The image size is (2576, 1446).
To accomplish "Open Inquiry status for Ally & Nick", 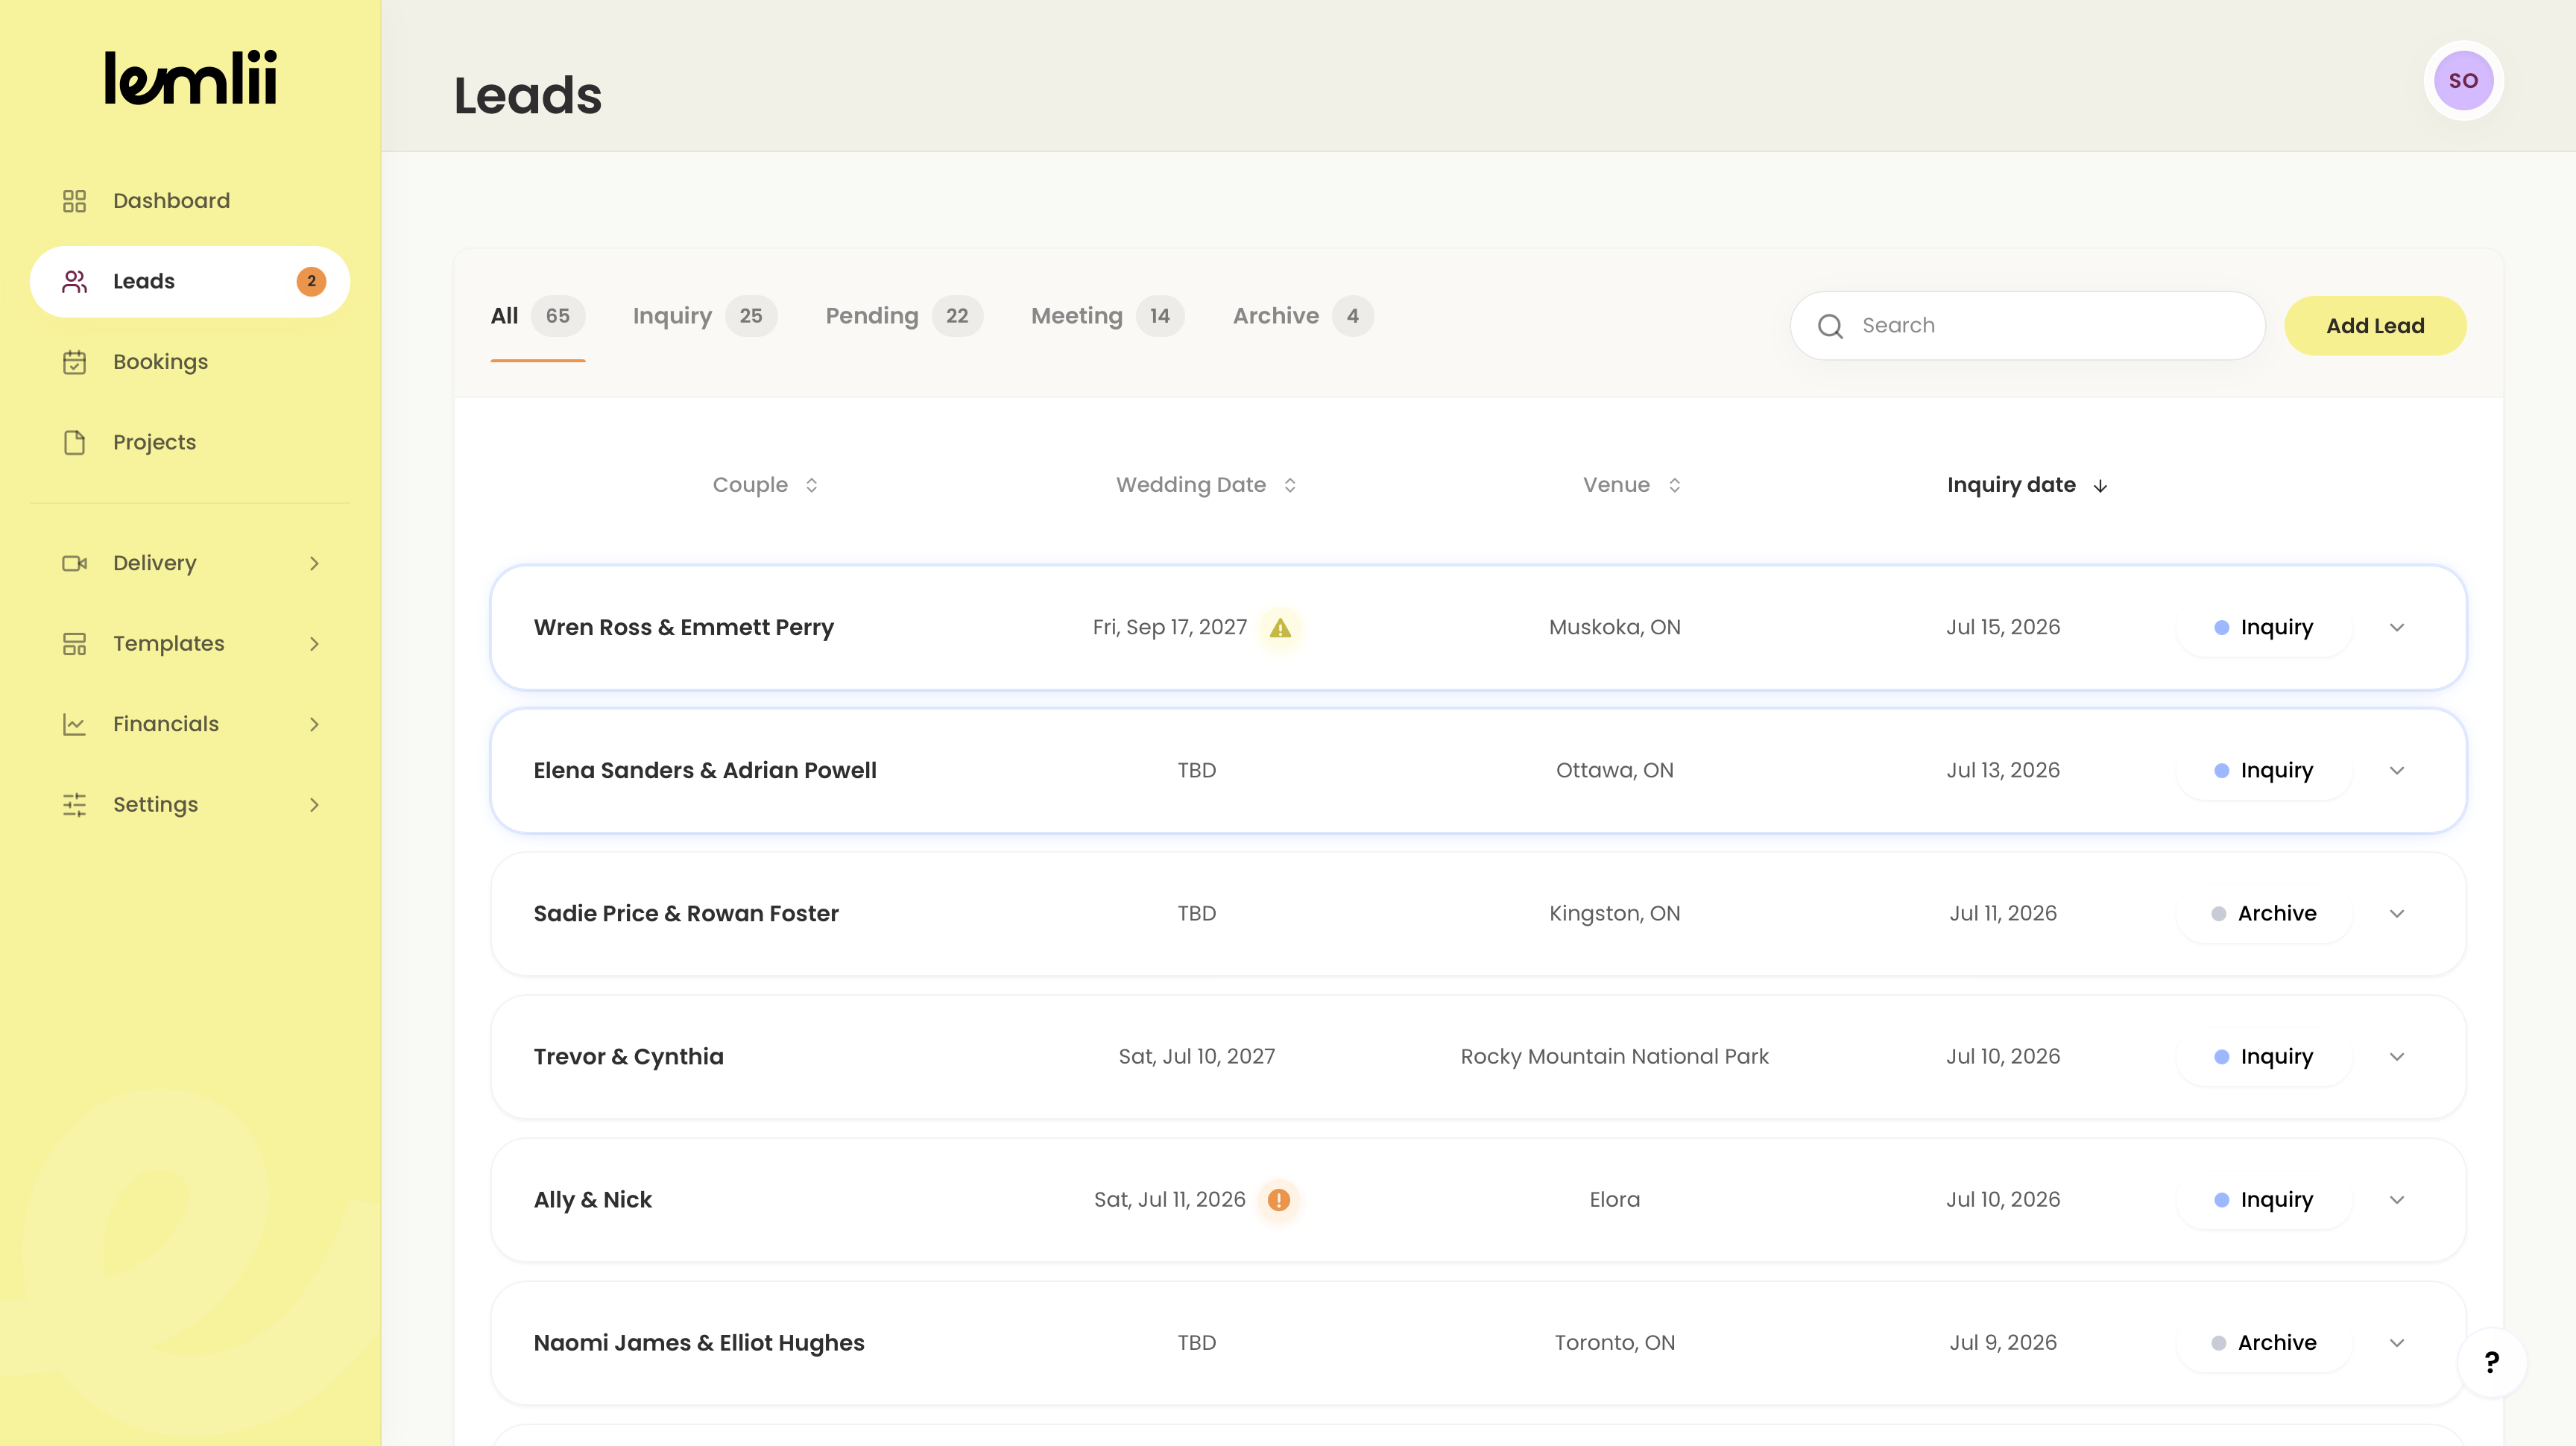I will pyautogui.click(x=2264, y=1200).
